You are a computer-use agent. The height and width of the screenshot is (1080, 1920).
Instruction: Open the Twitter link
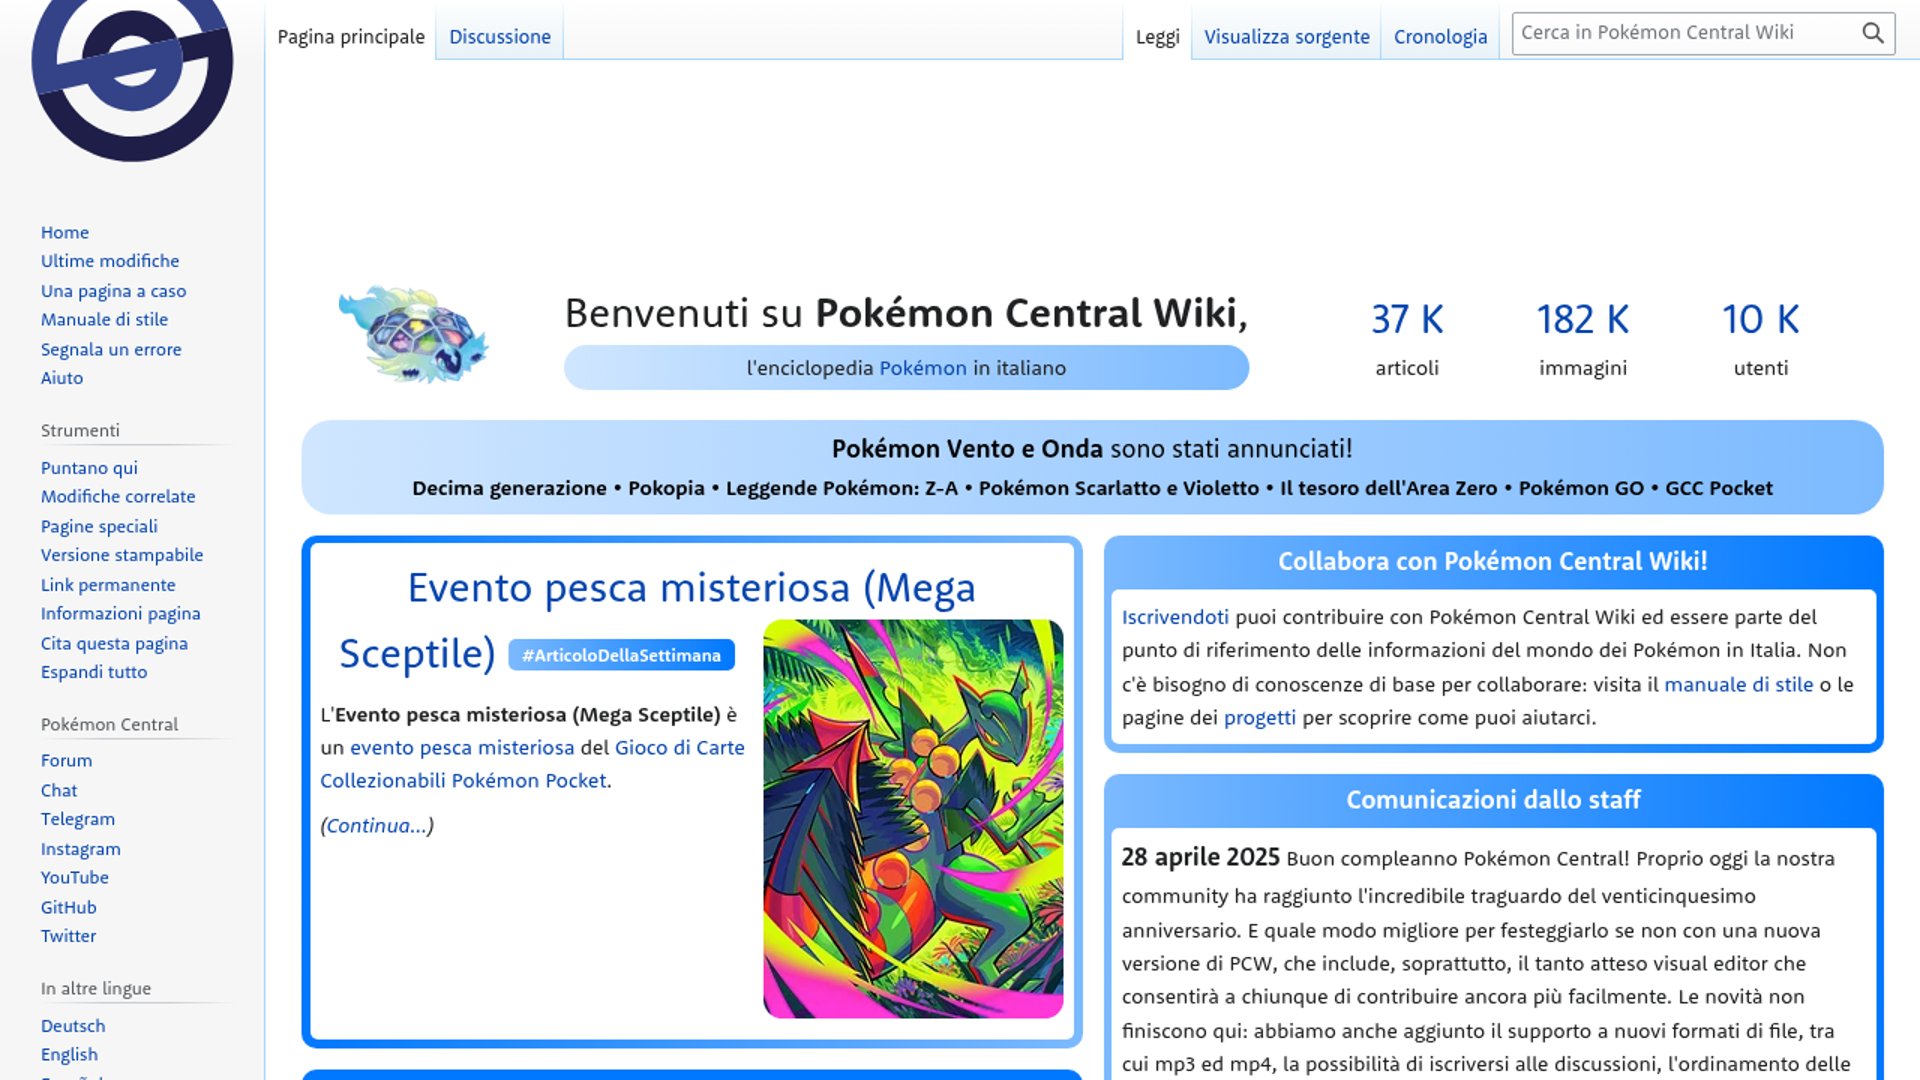point(69,936)
